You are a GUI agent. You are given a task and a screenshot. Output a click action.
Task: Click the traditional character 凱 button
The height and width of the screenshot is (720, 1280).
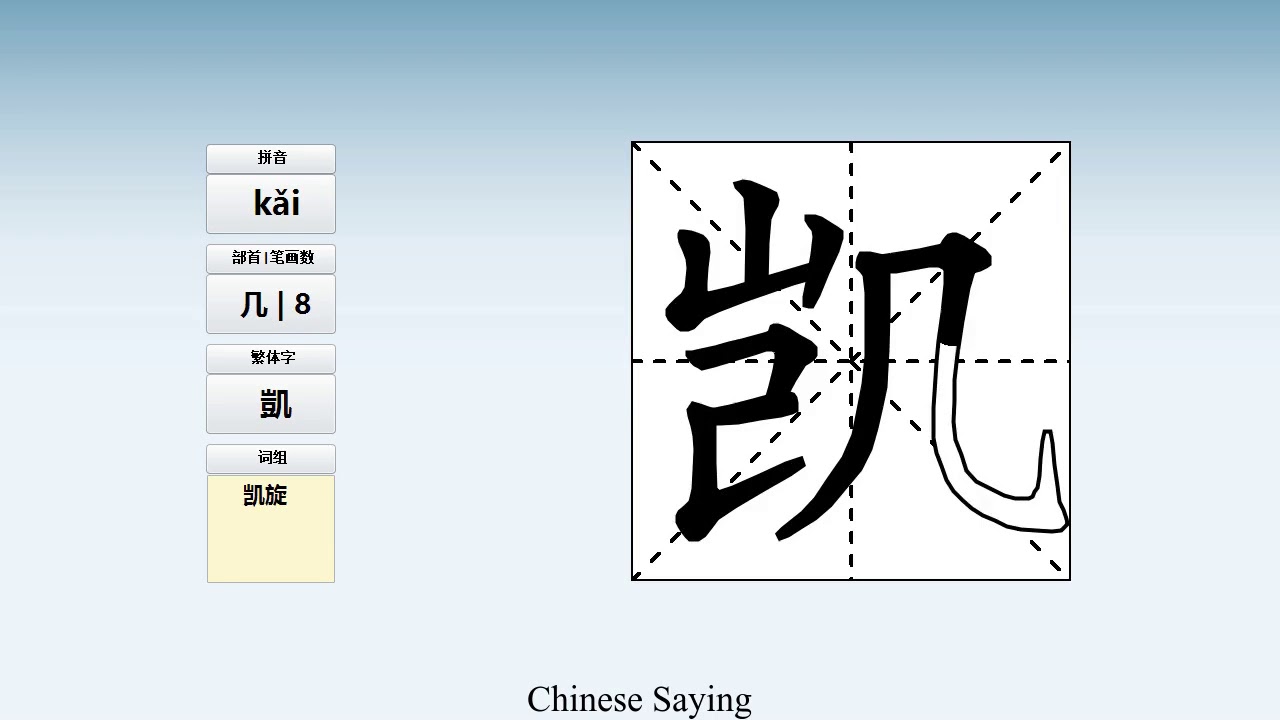click(271, 404)
